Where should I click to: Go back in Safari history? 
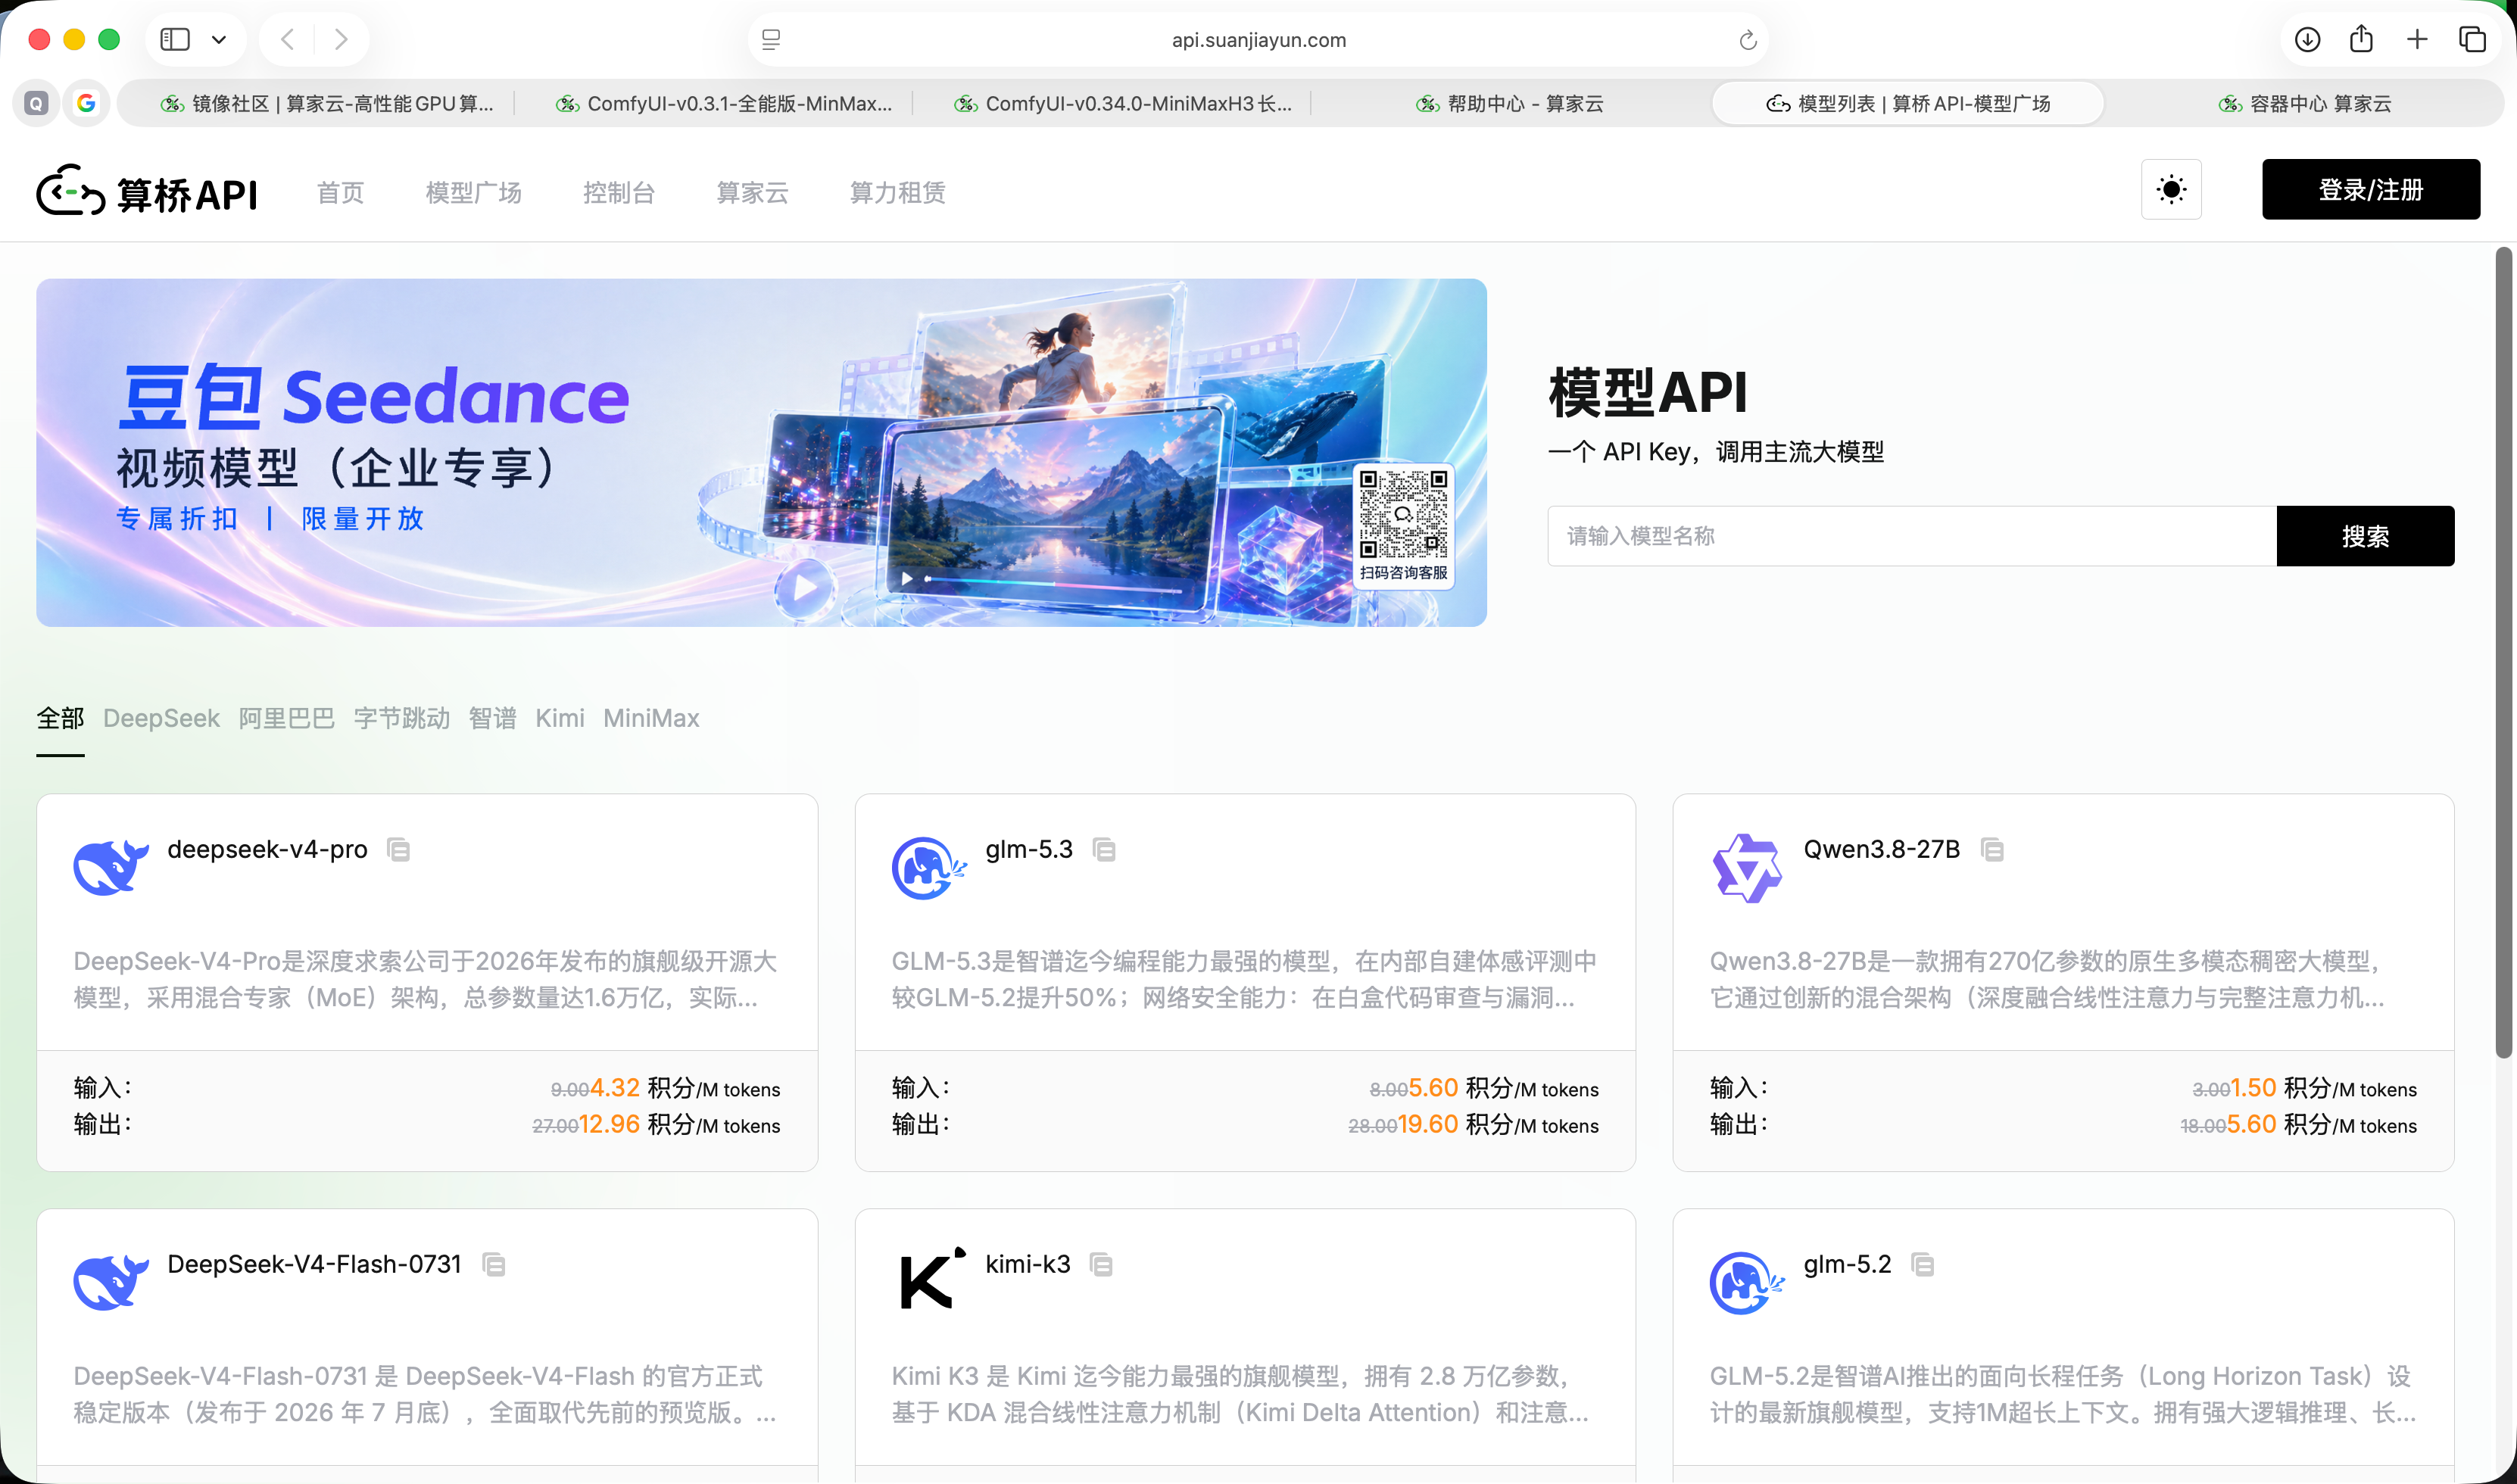coord(287,39)
